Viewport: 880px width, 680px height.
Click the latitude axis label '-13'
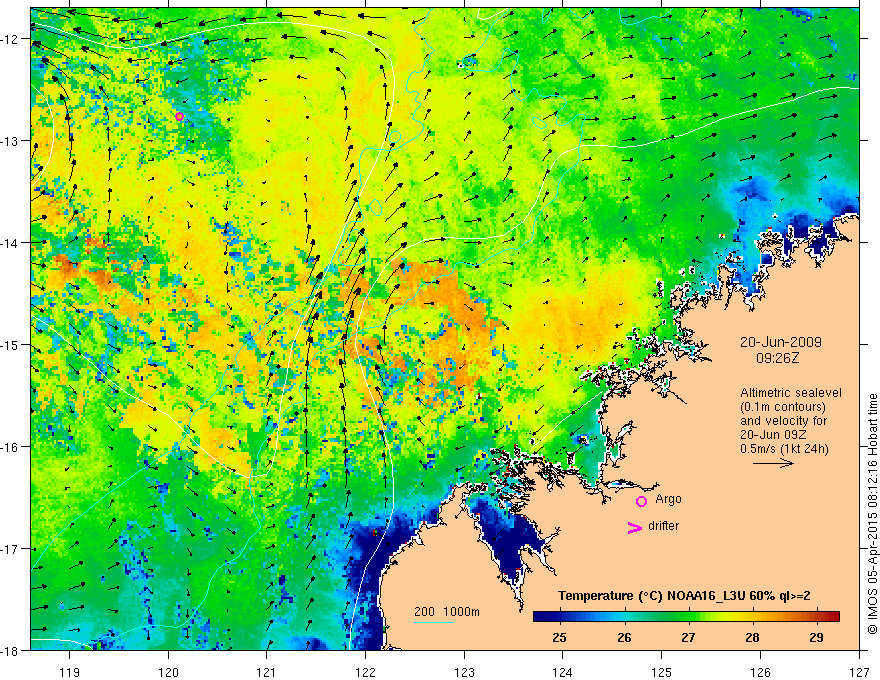11,140
